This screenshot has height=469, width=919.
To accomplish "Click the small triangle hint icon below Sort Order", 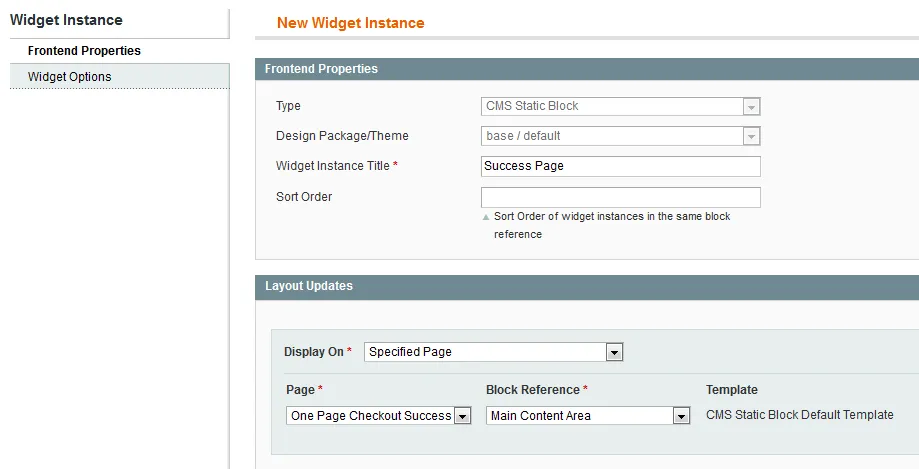I will point(486,217).
